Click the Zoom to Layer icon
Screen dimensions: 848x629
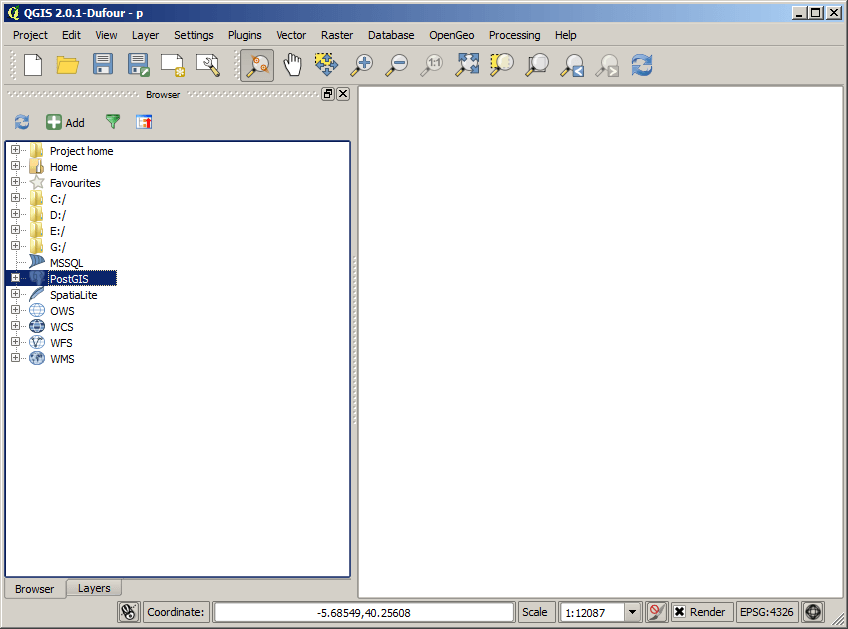537,64
